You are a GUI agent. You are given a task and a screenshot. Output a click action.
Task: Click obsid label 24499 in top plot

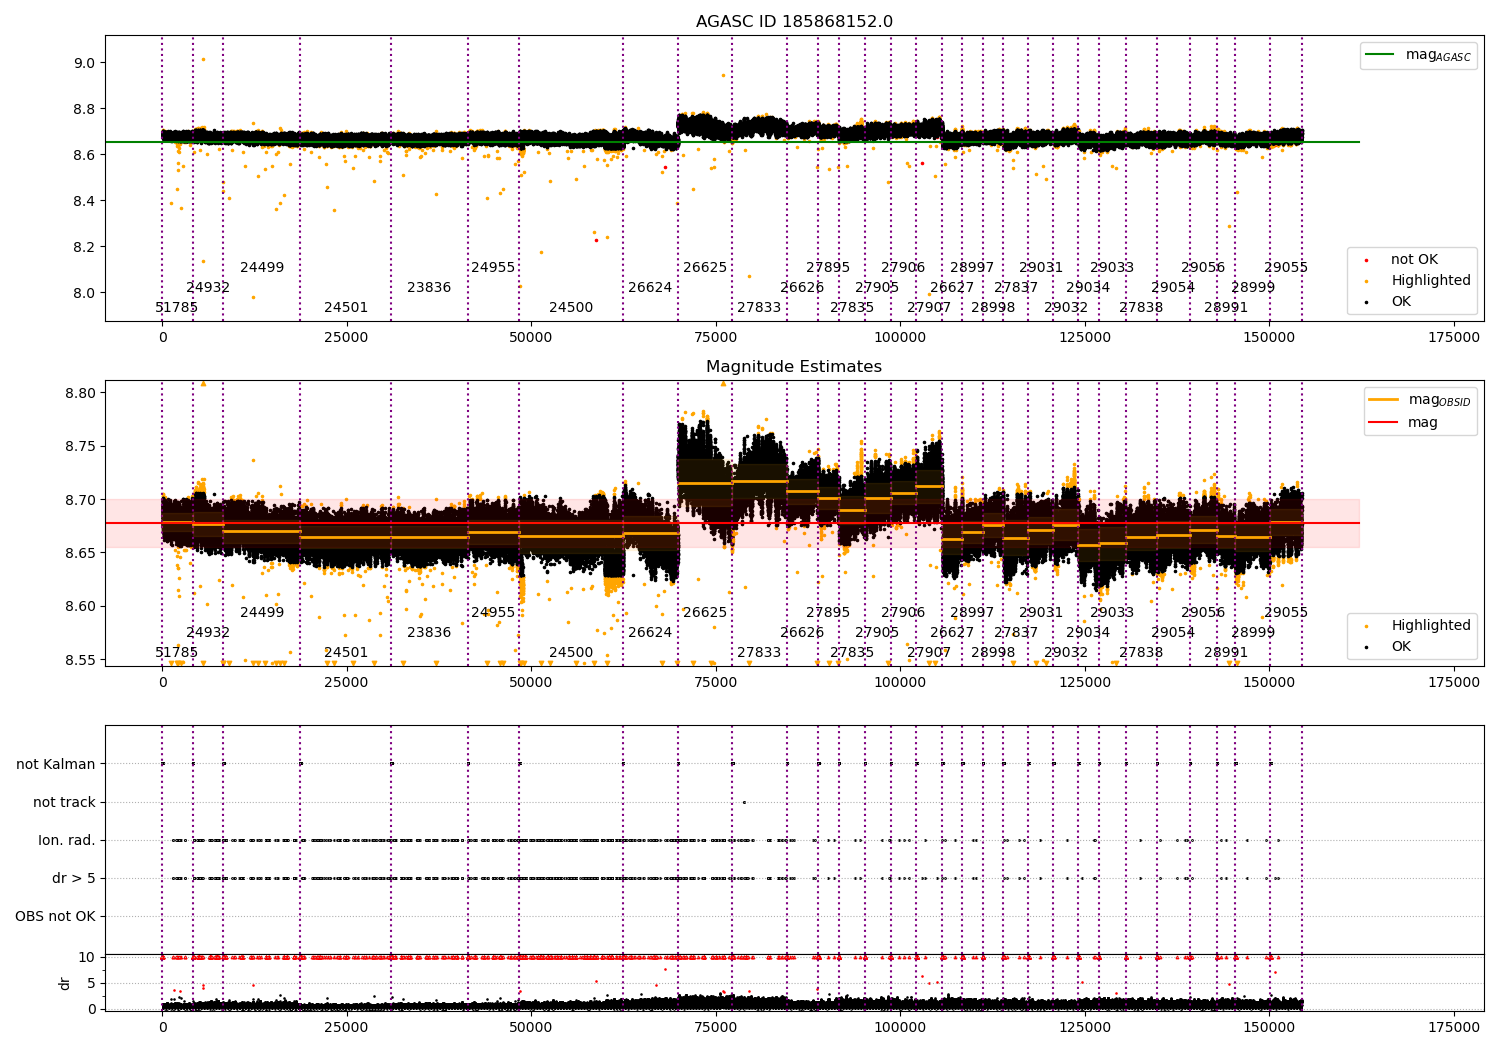click(262, 267)
